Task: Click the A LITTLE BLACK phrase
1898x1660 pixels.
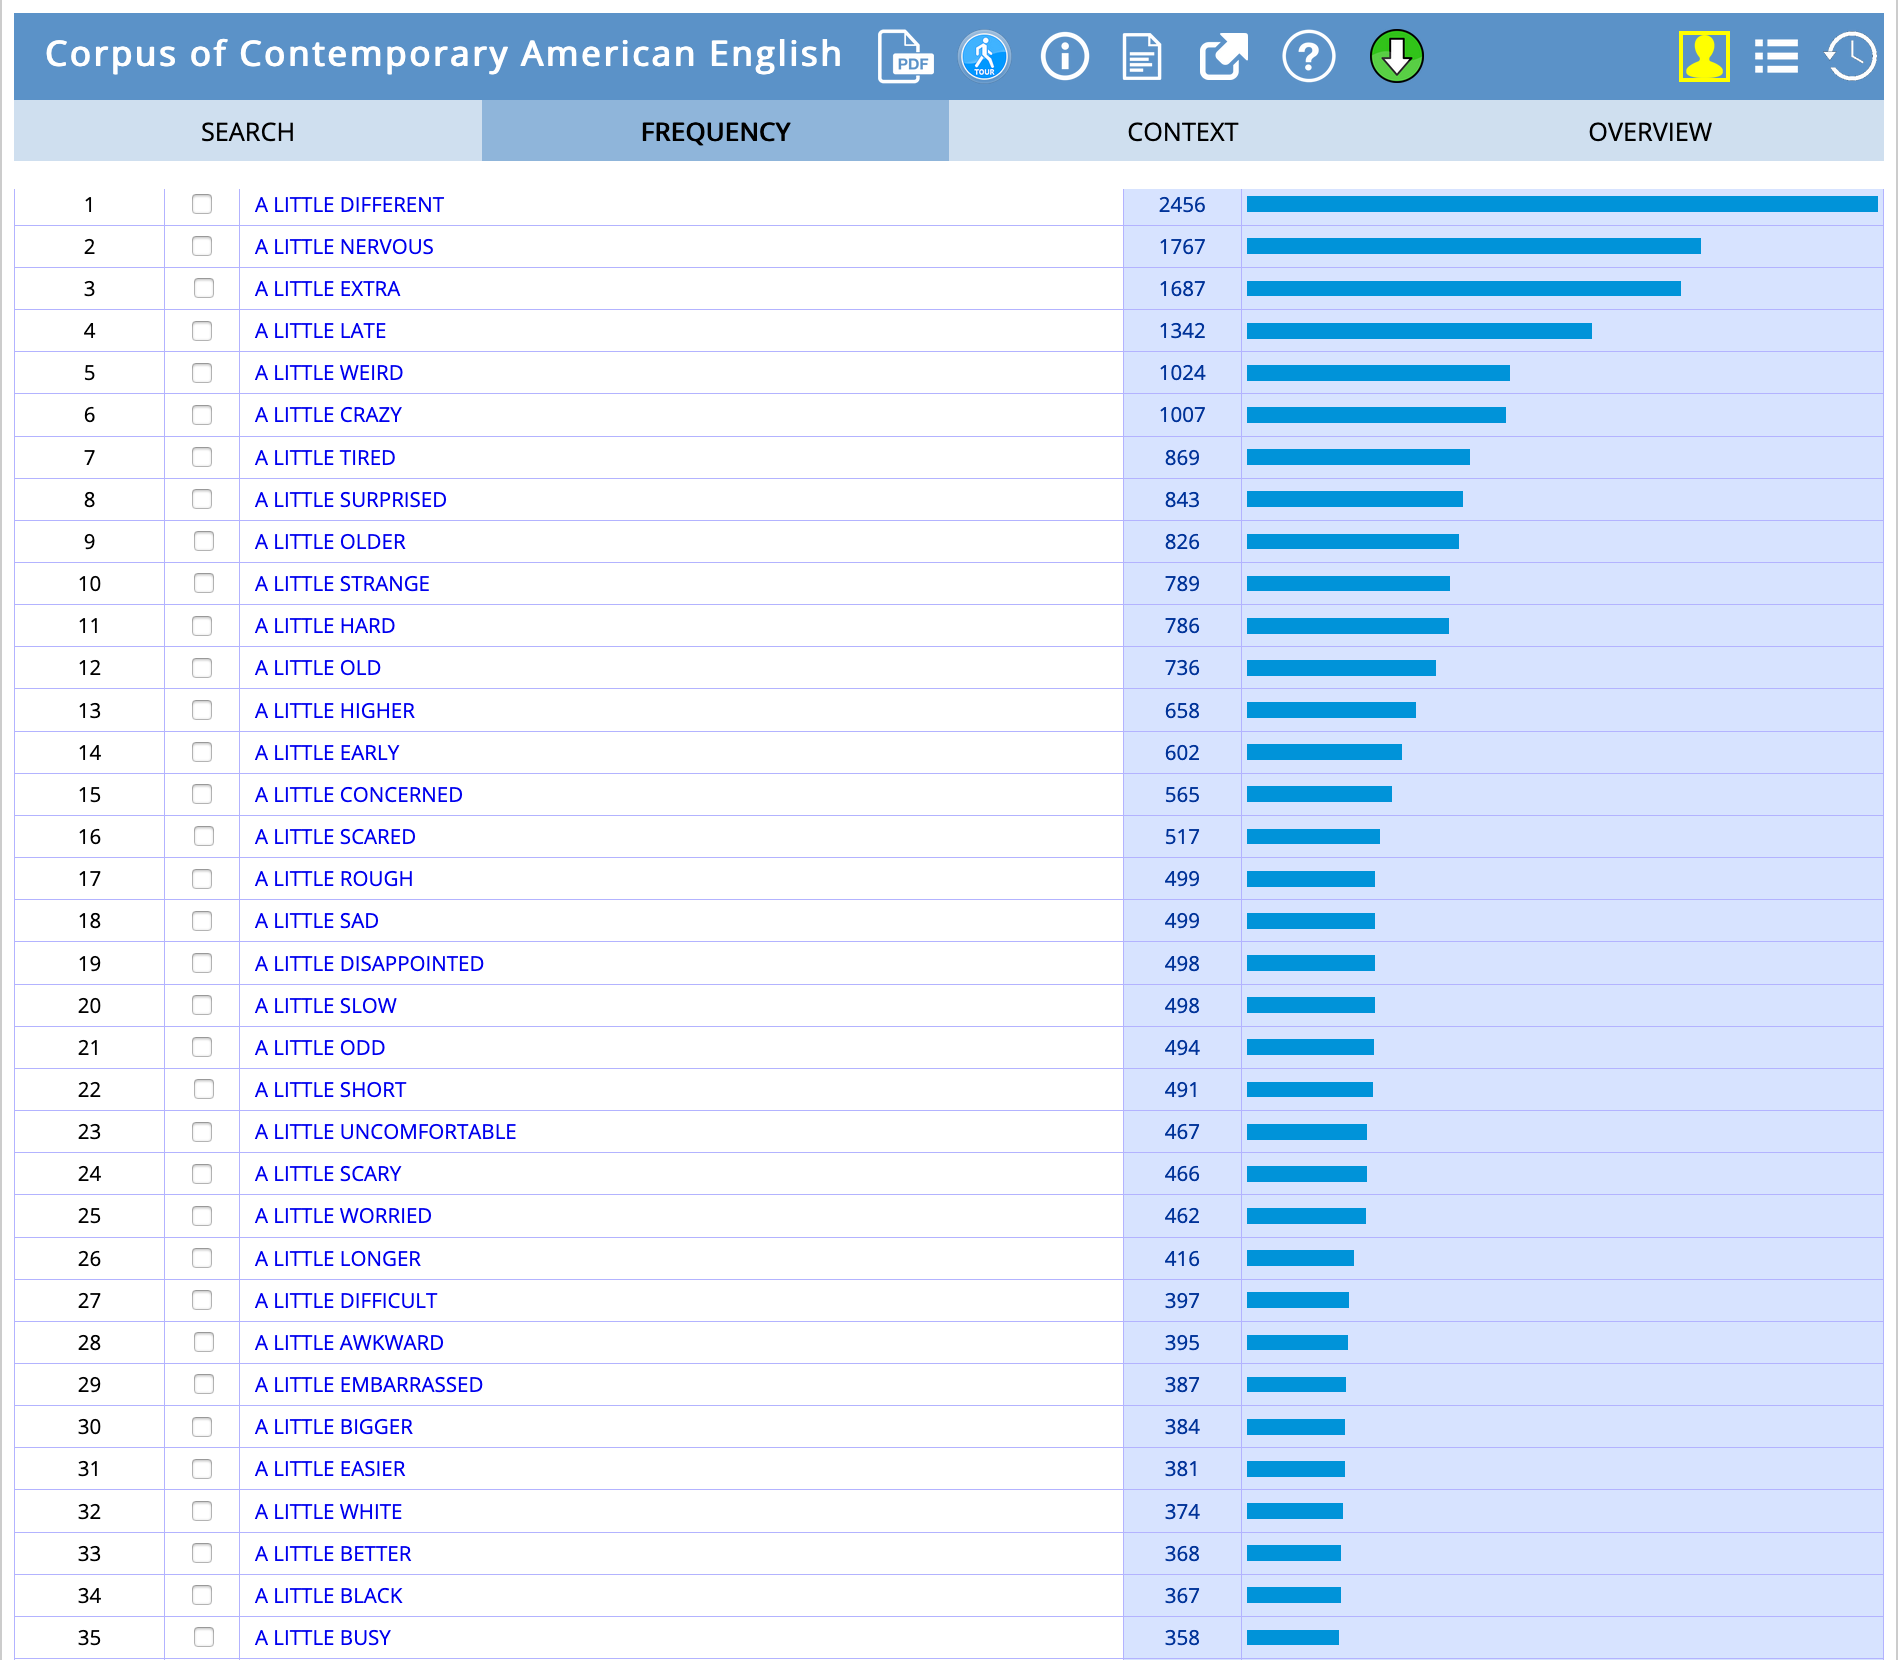Action: [329, 1596]
